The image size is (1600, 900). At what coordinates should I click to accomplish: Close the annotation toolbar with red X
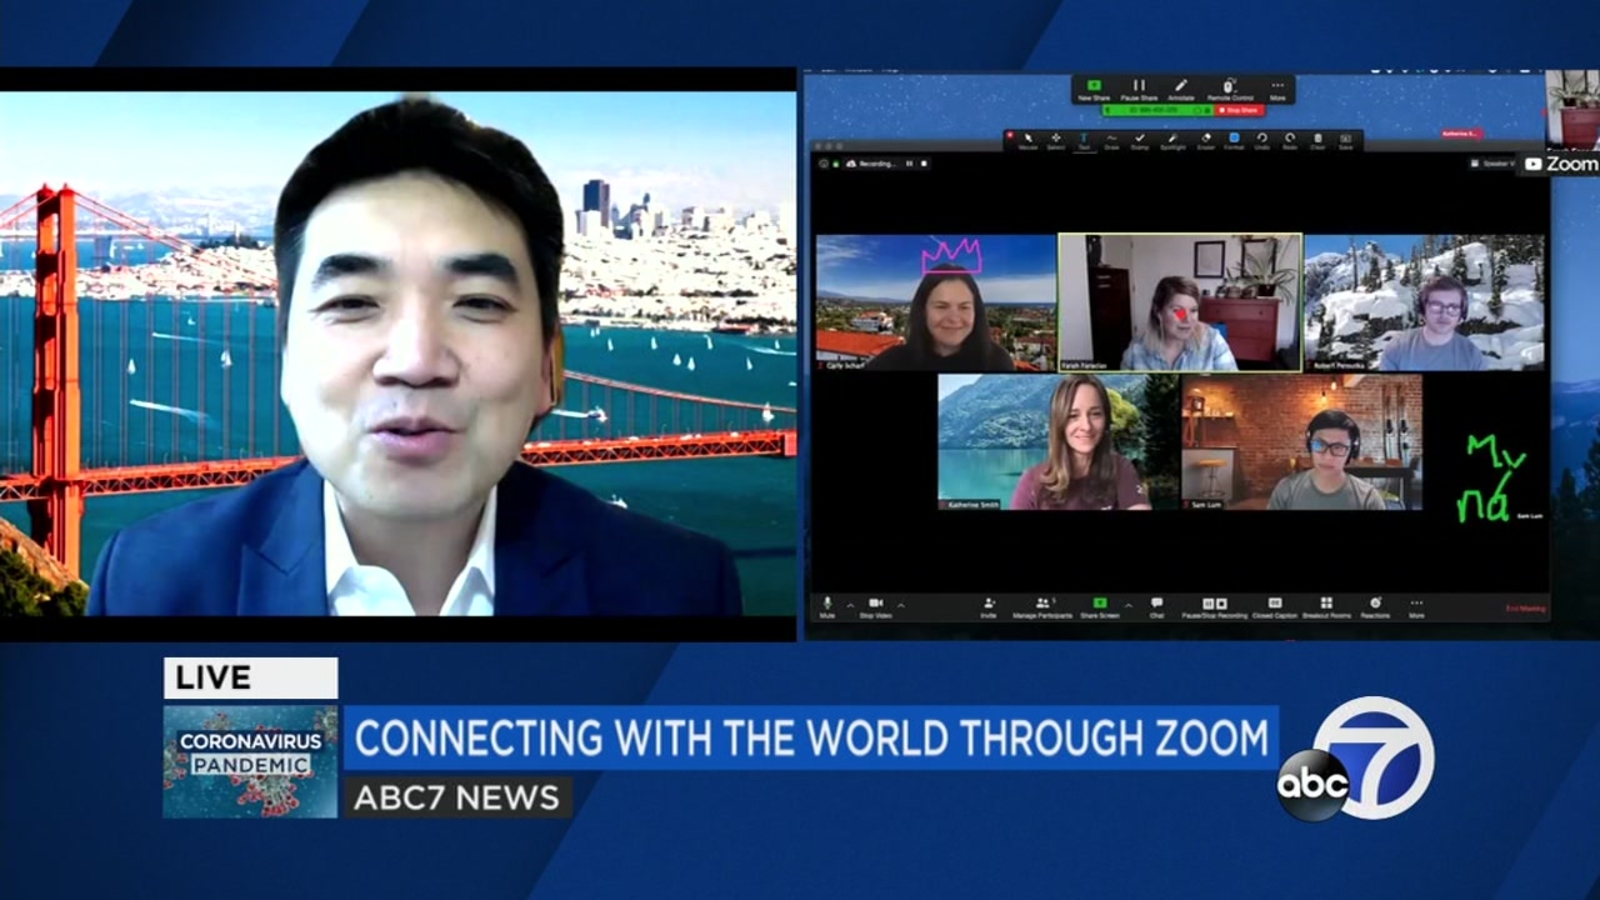point(1010,135)
